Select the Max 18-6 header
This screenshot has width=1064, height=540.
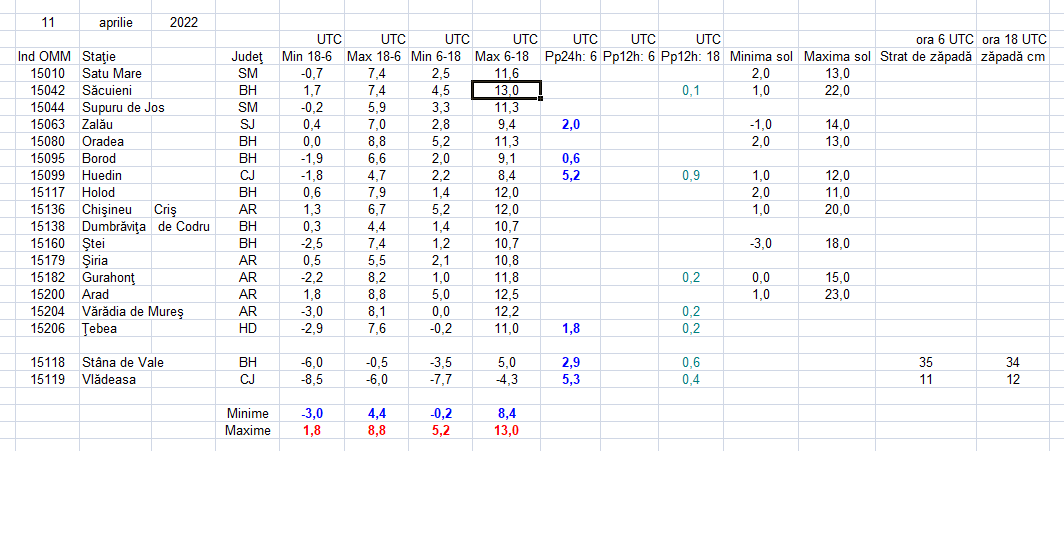[373, 56]
